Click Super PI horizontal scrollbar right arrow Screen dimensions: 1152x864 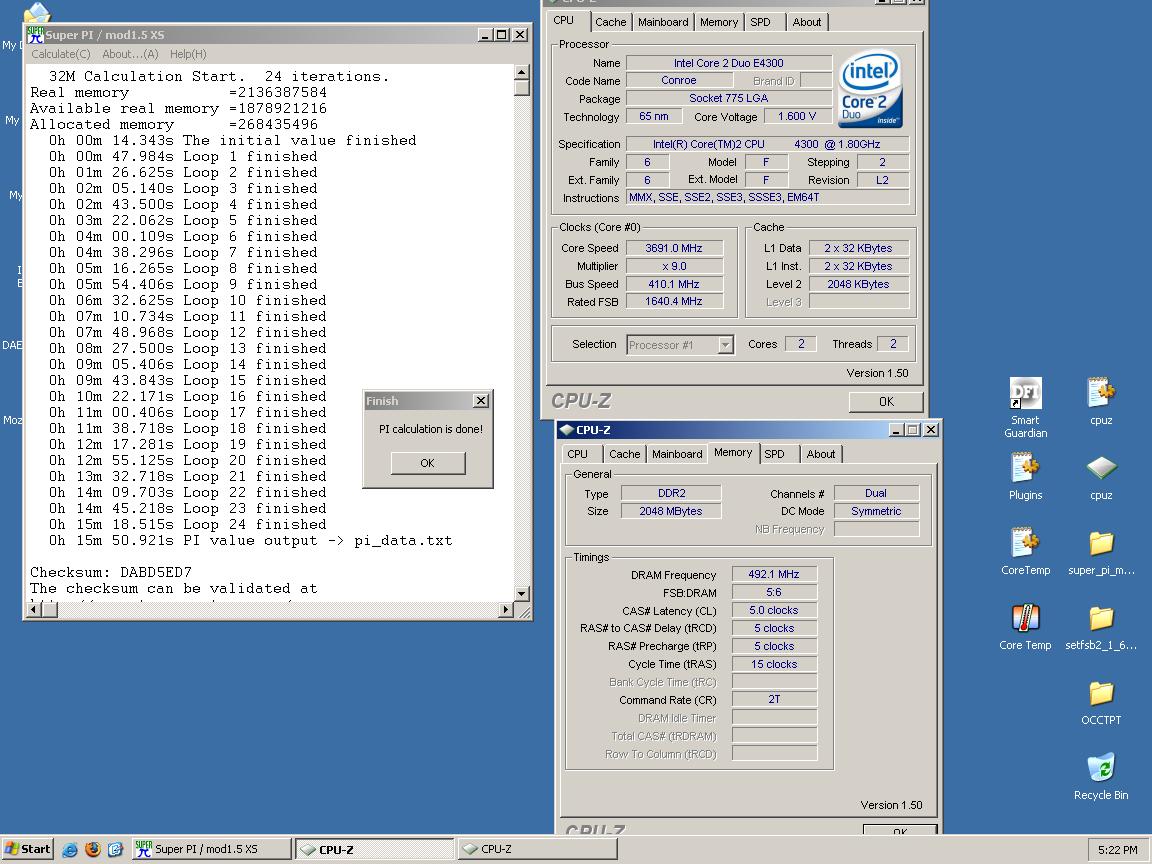tap(505, 609)
